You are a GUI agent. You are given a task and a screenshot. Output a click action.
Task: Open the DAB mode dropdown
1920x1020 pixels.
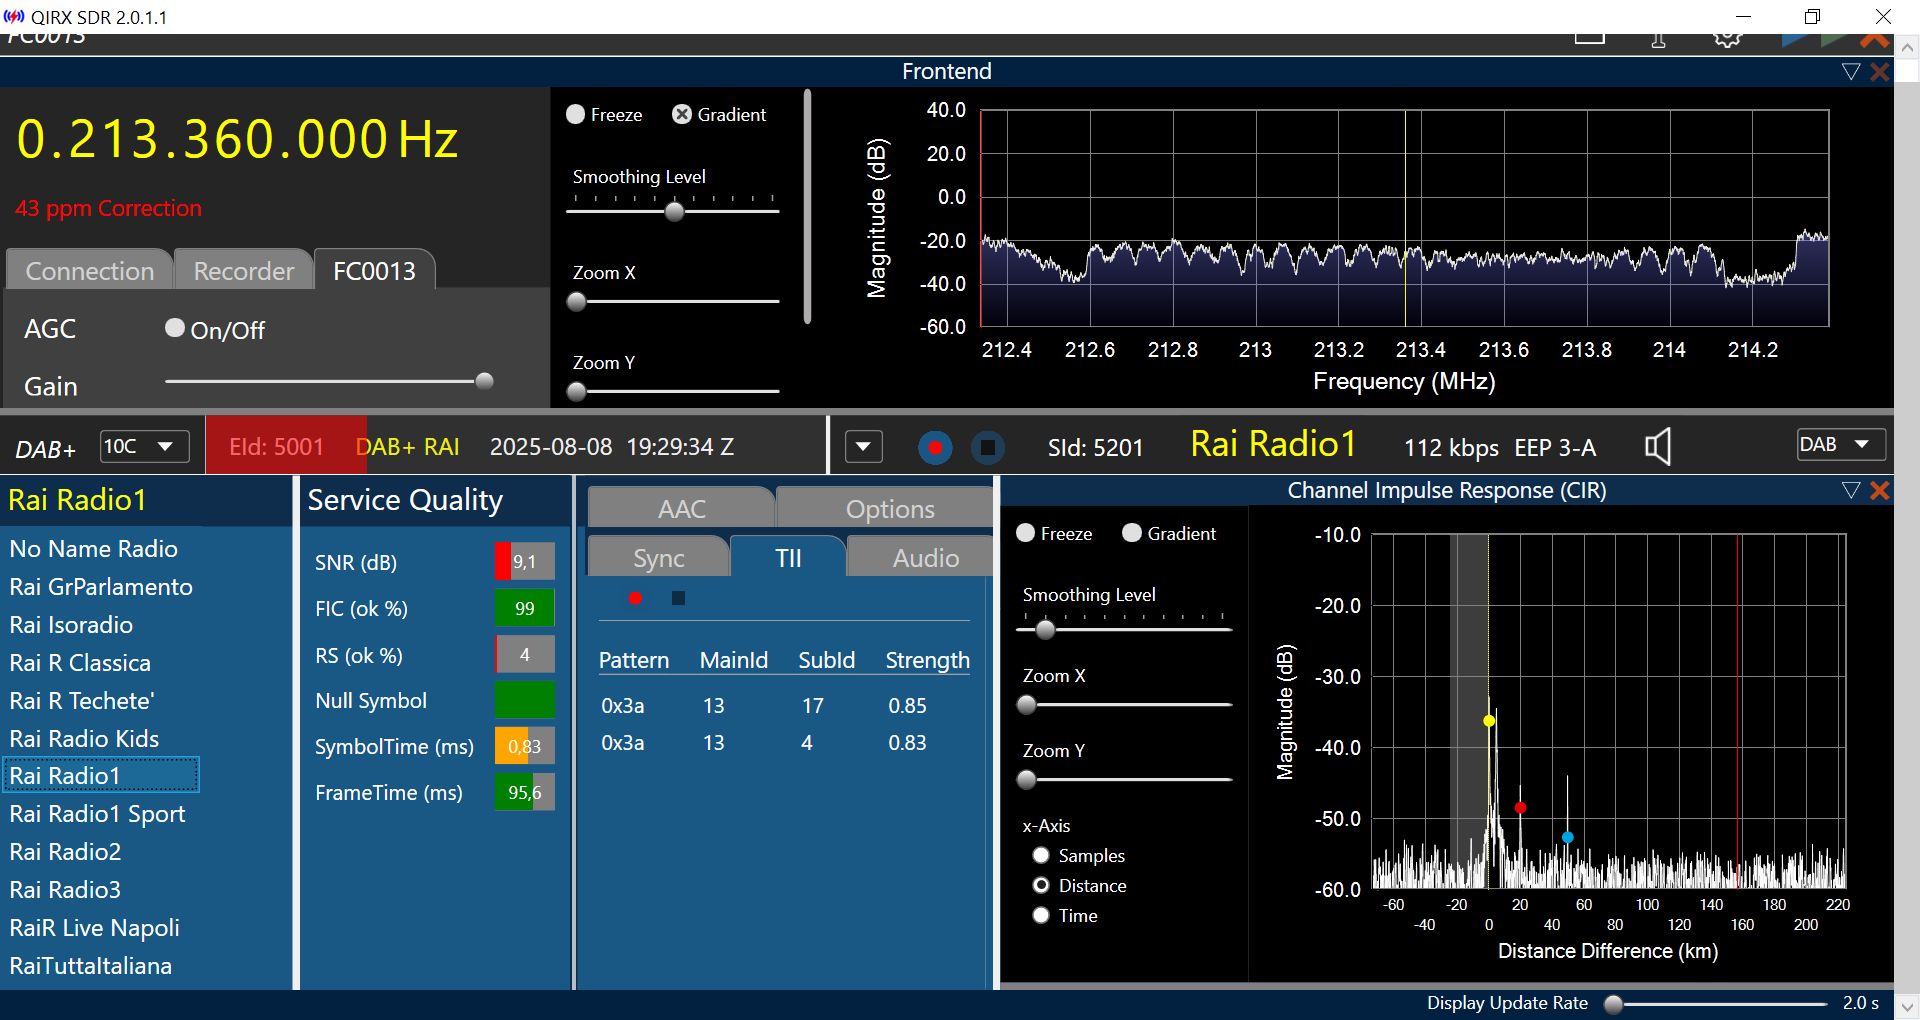coord(1840,445)
